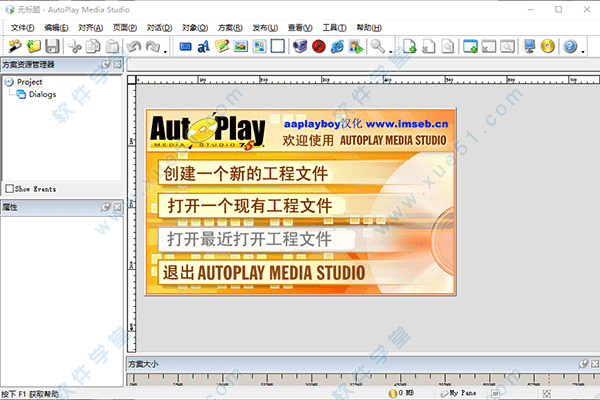Close the 方案大小 panel
Screen dimensions: 600x400
(x=595, y=364)
